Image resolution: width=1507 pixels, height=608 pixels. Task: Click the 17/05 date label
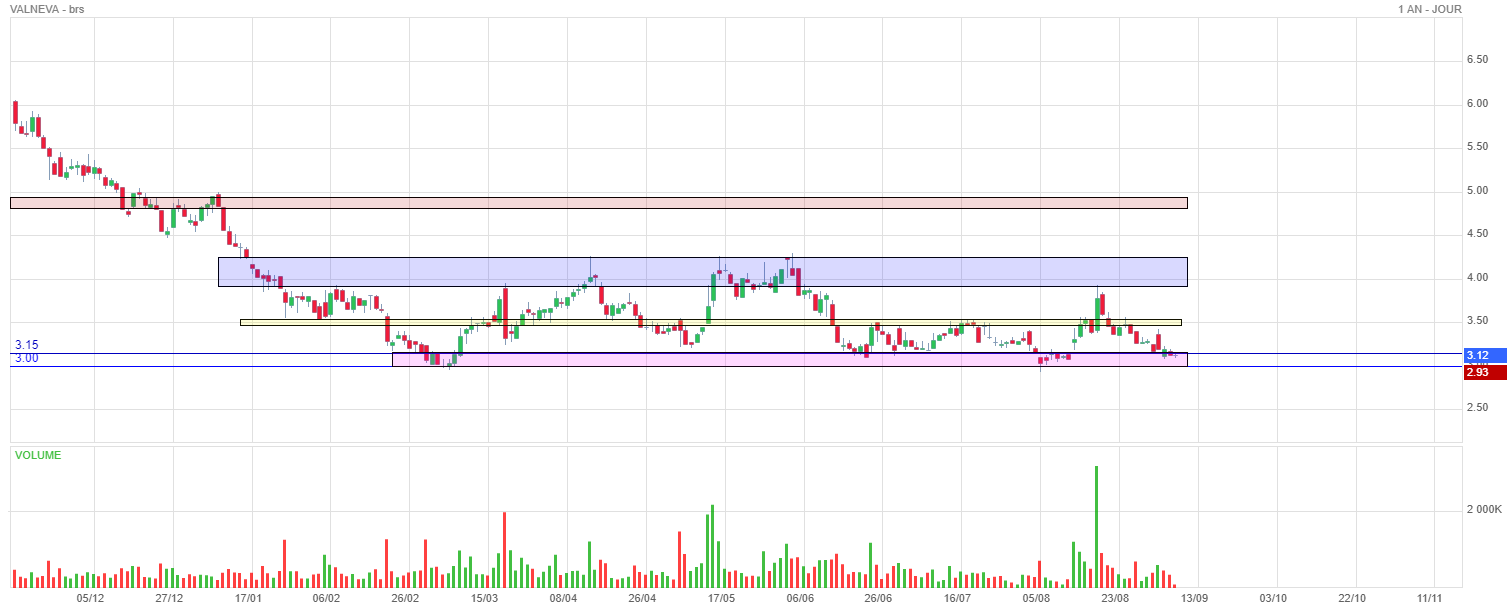(x=721, y=598)
